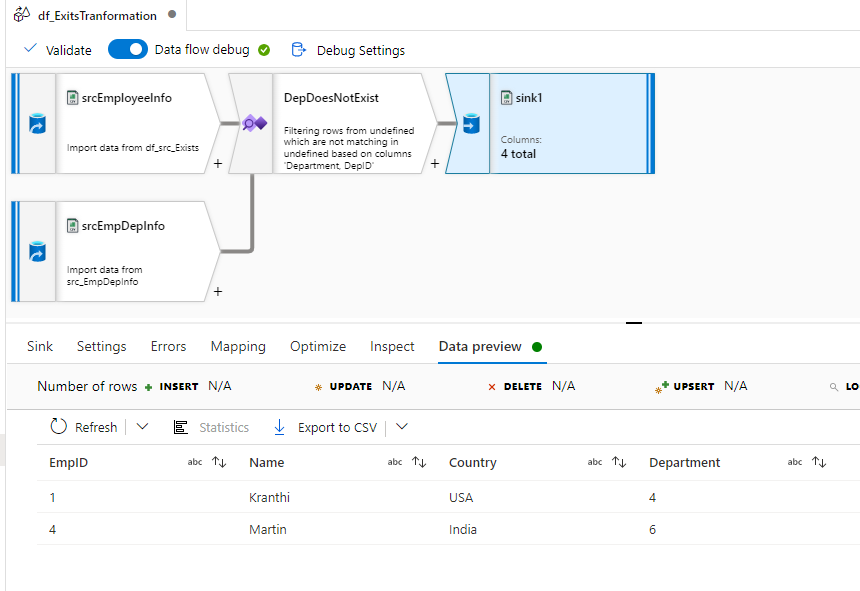Click the EmpID abc type indicator
Screen dimensions: 860x591
point(195,462)
